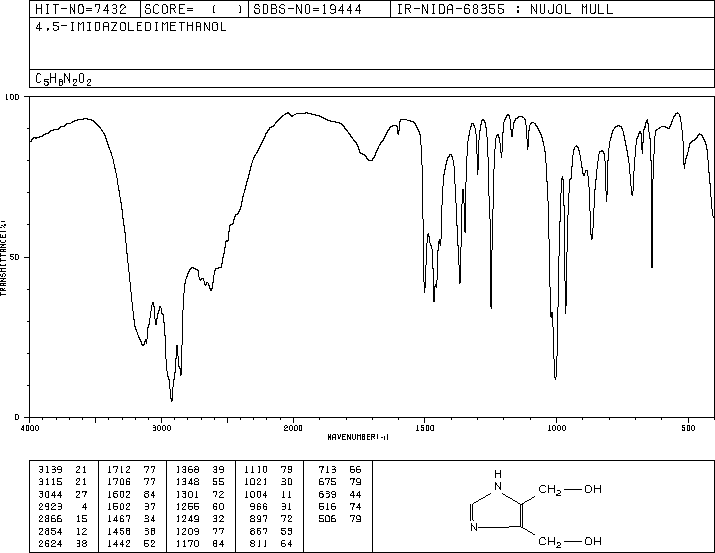The width and height of the screenshot is (715, 553).
Task: Select peak table entry 1348
Action: pos(187,481)
